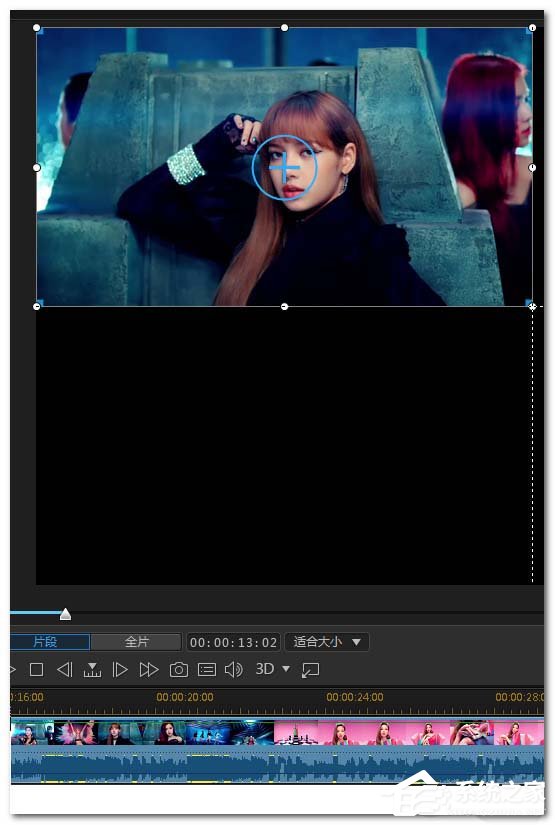Click the seek-by-unit timeline icon
This screenshot has height=825, width=555.
[x=92, y=670]
